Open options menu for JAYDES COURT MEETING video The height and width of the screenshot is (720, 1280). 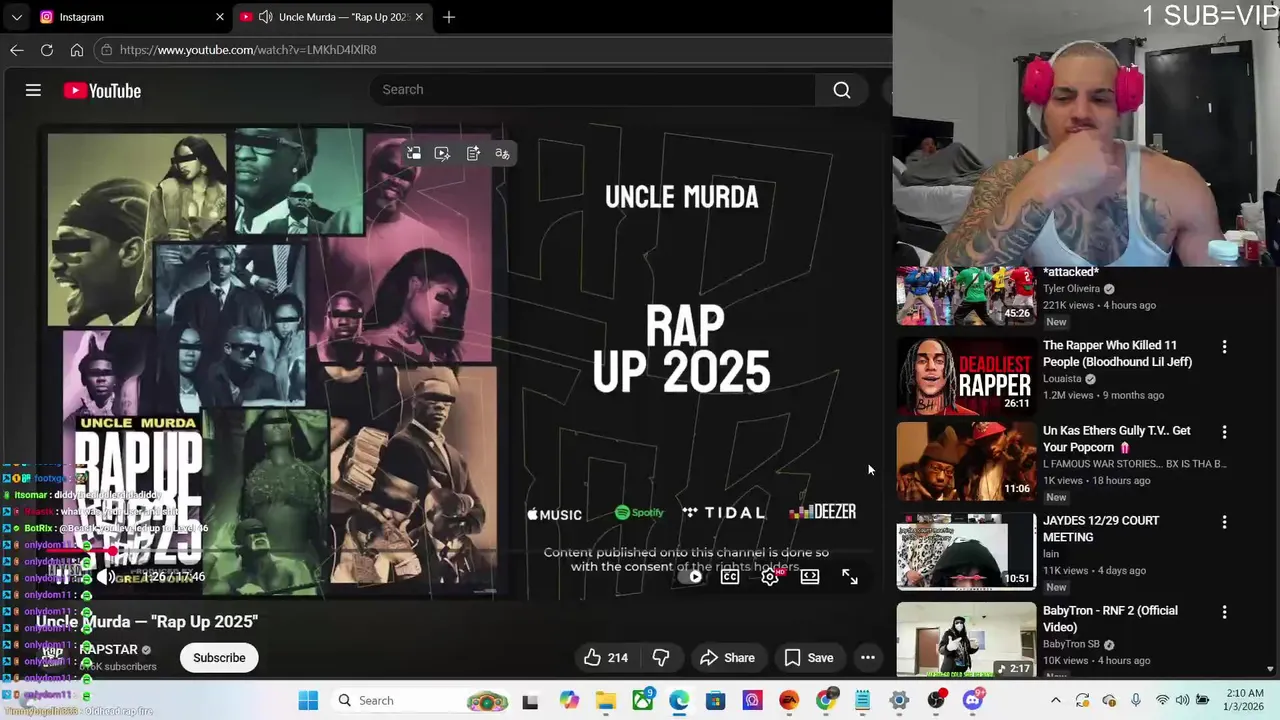pos(1224,522)
